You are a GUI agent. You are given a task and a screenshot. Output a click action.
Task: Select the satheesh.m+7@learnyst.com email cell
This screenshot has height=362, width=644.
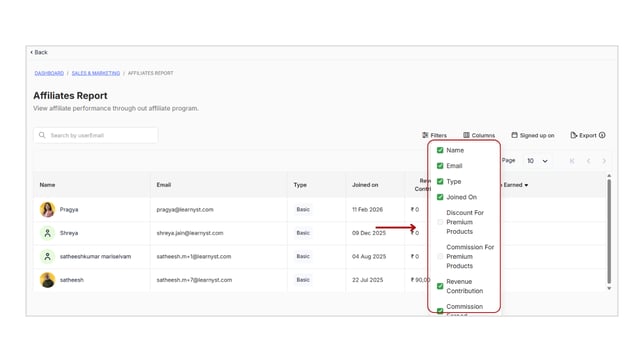pyautogui.click(x=194, y=280)
